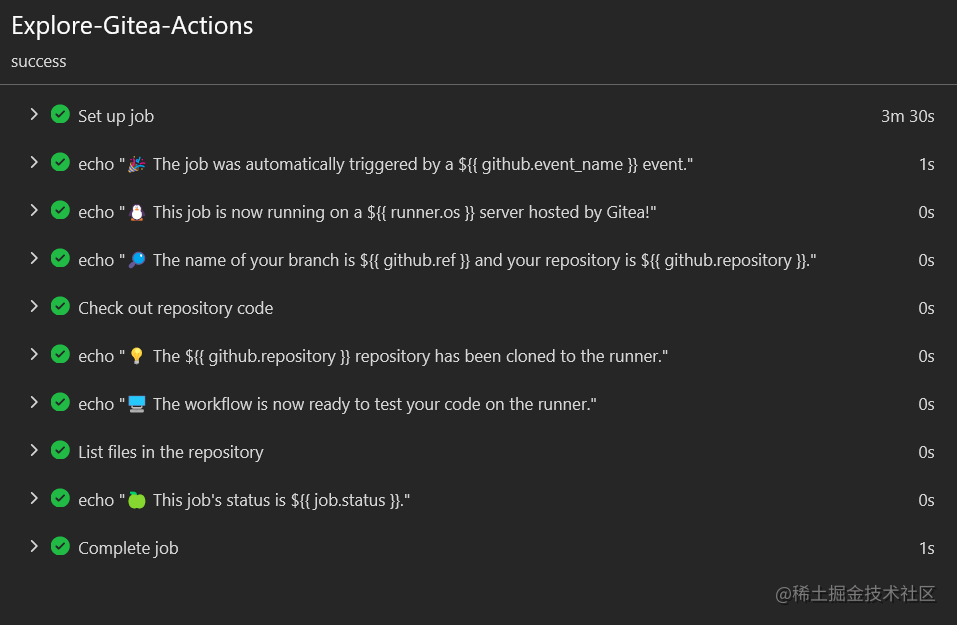Click the computer emoji in workflow ready step

pos(137,403)
